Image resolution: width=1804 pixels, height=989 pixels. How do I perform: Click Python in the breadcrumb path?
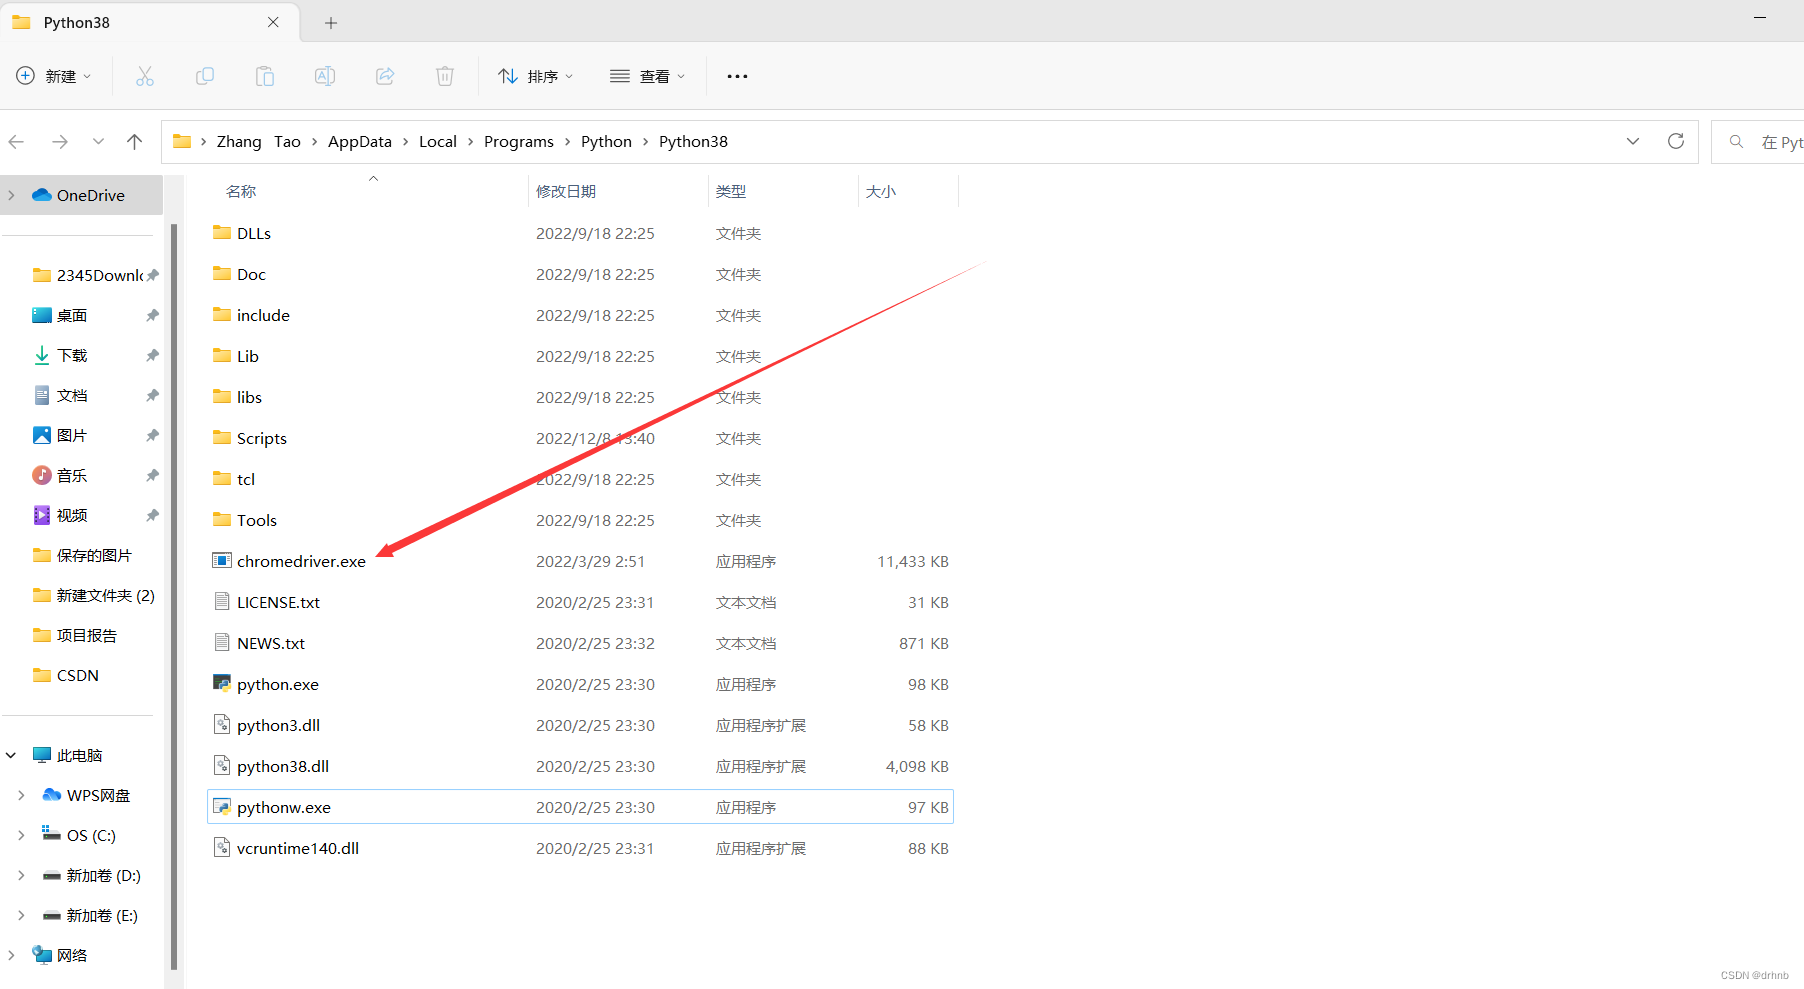606,142
